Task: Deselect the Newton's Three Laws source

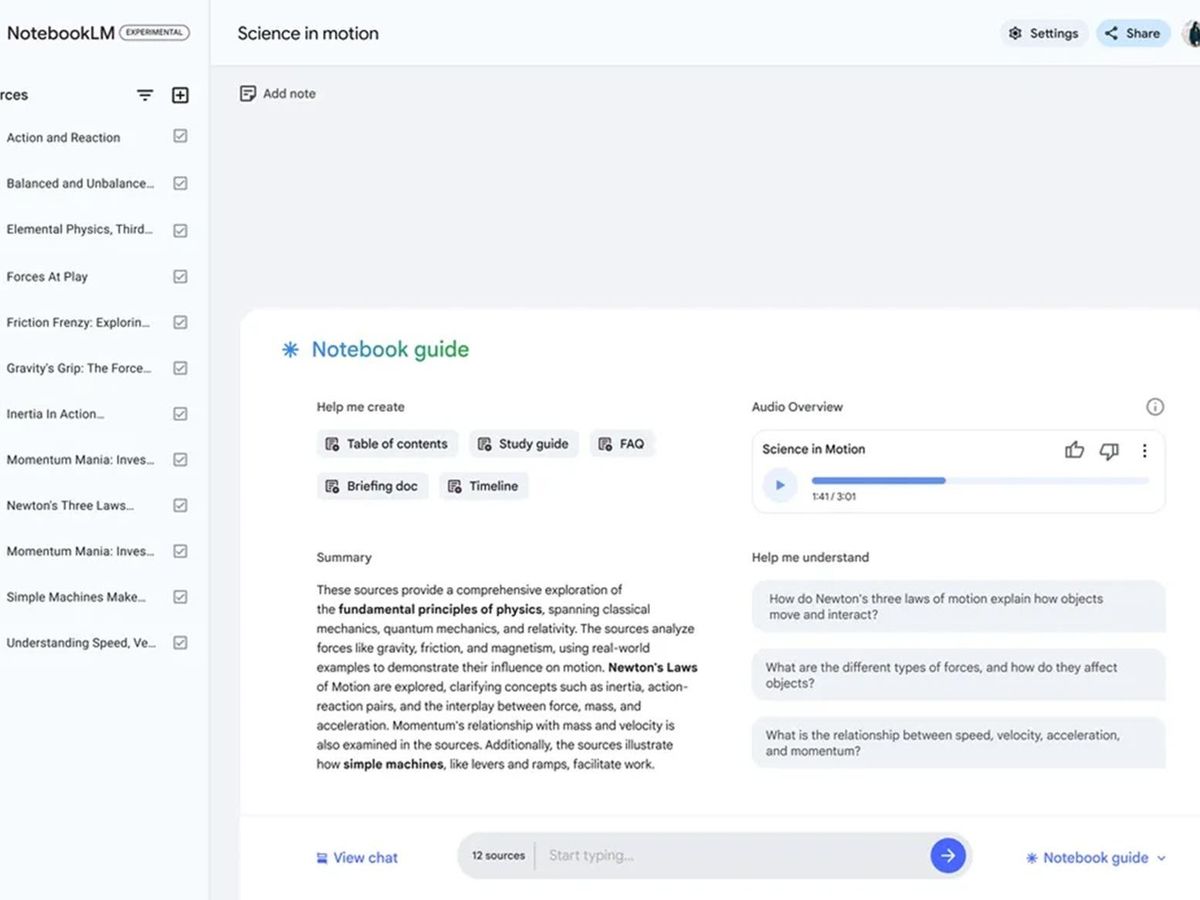Action: pyautogui.click(x=180, y=505)
